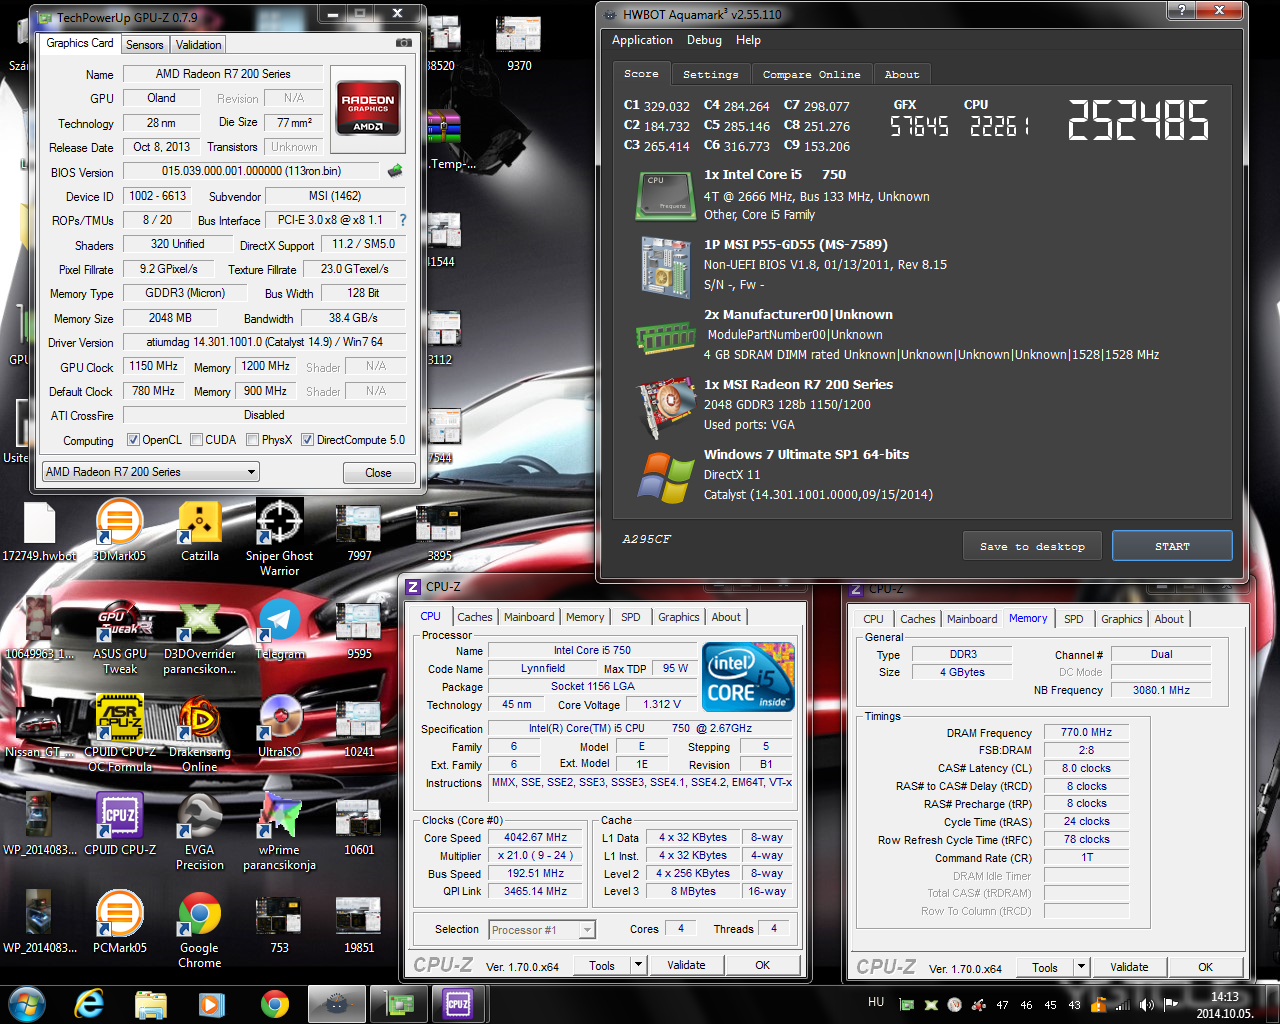Image resolution: width=1280 pixels, height=1024 pixels.
Task: Click the Bus Interface question mark icon
Action: 403,220
